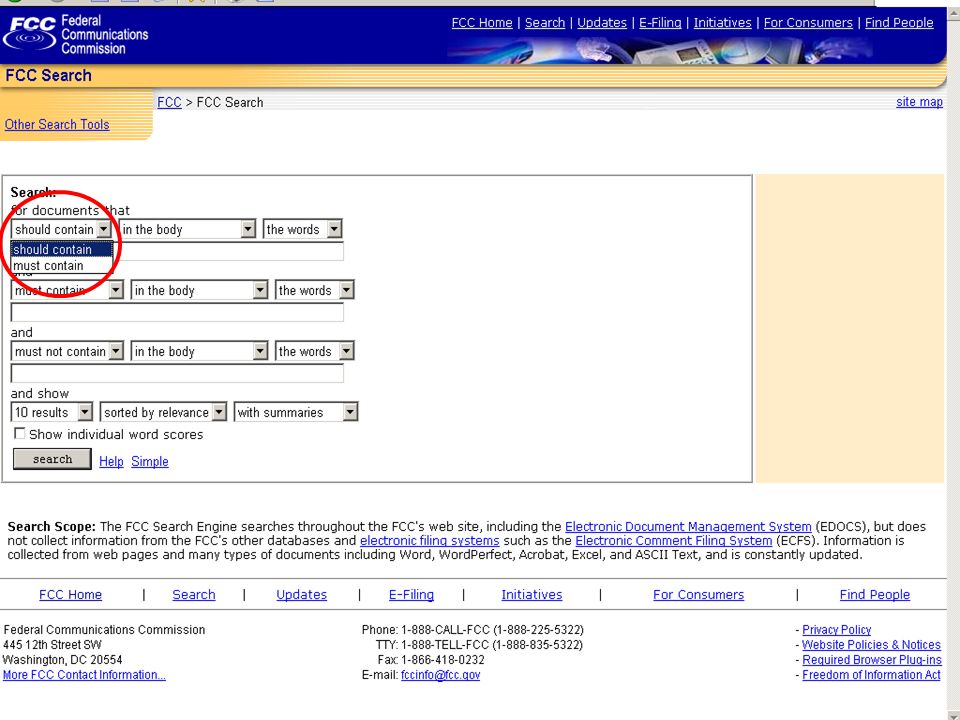Open 'must not contain' dropdown
The width and height of the screenshot is (960, 720).
tap(67, 351)
